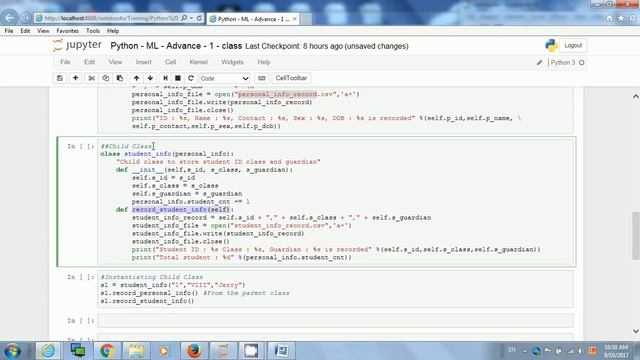Open the Jupyter Help menu
Image resolution: width=640 pixels, height=360 pixels.
tap(264, 62)
